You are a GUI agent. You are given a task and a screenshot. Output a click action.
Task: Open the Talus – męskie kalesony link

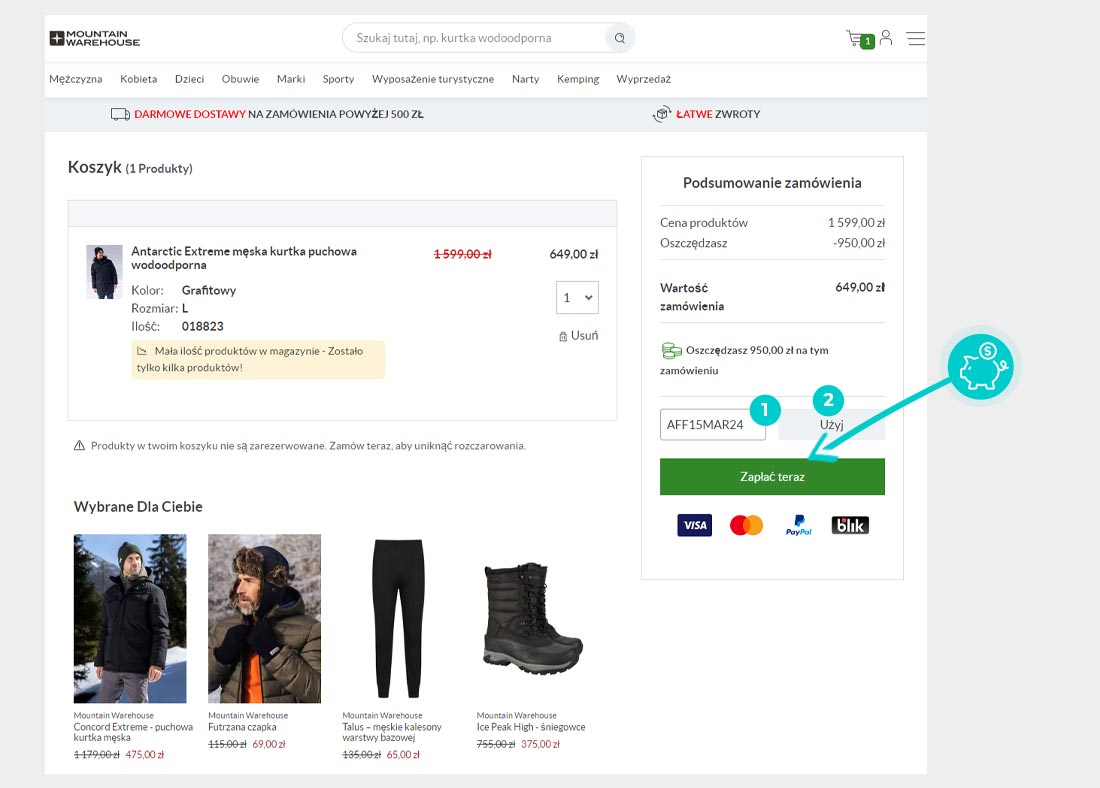pos(392,732)
